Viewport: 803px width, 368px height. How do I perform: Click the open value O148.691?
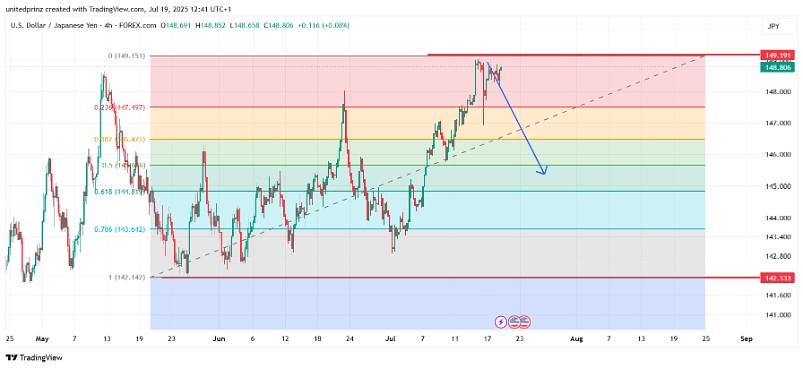click(175, 25)
